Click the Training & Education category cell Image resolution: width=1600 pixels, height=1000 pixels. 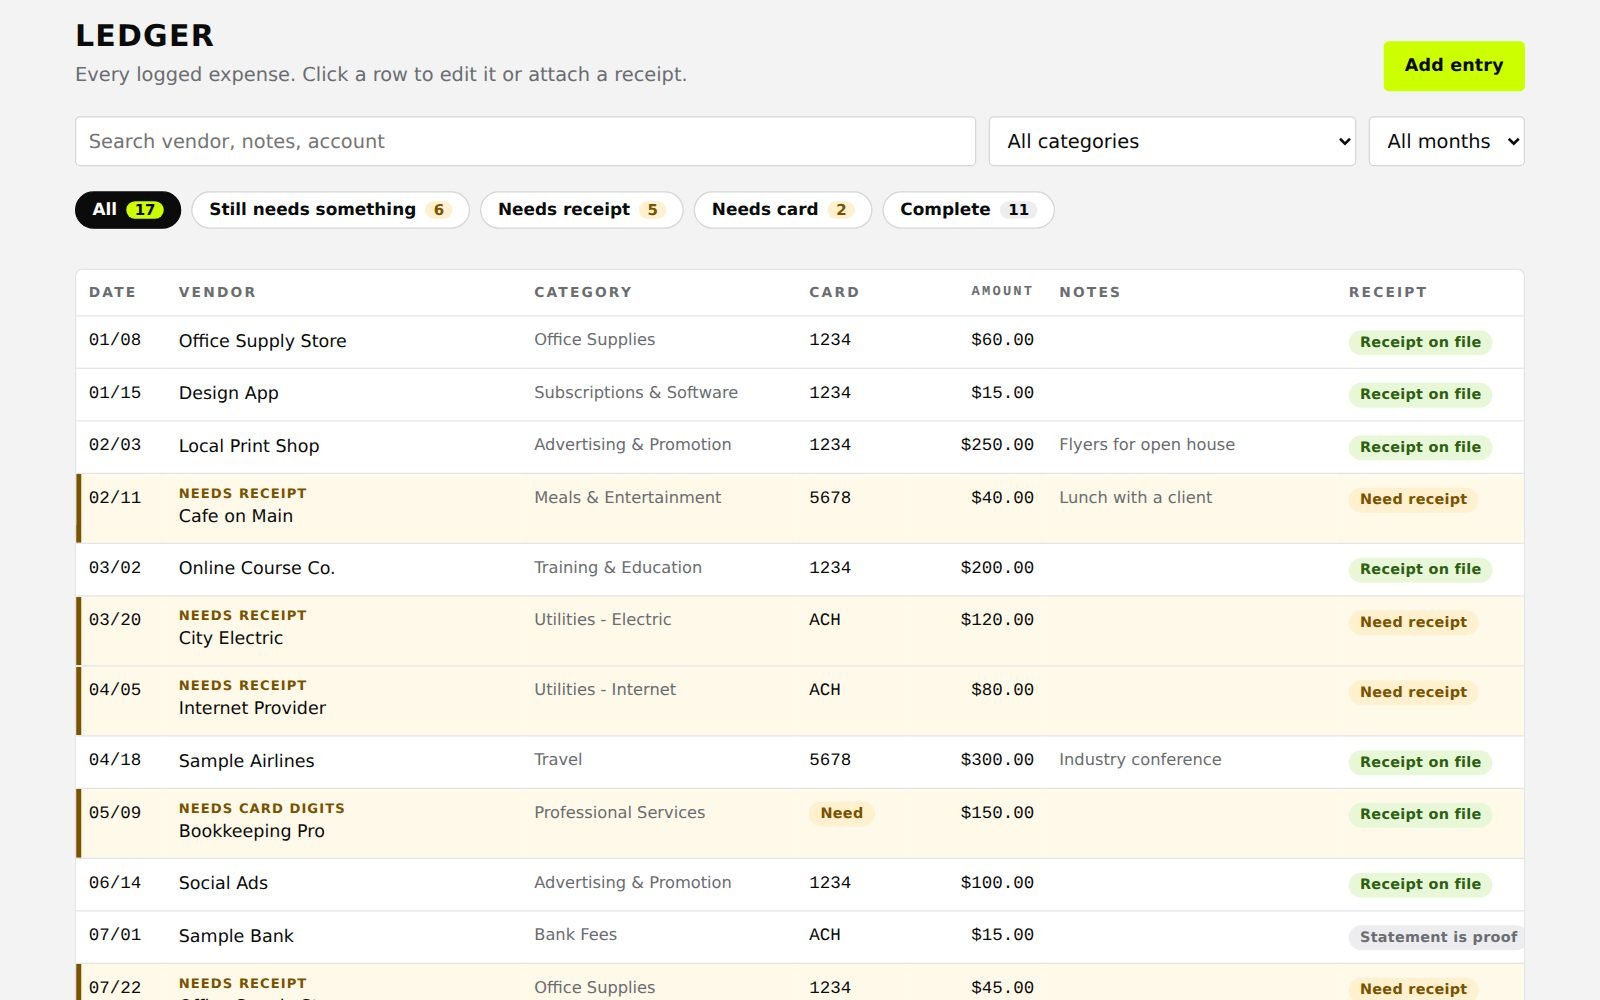(x=618, y=567)
